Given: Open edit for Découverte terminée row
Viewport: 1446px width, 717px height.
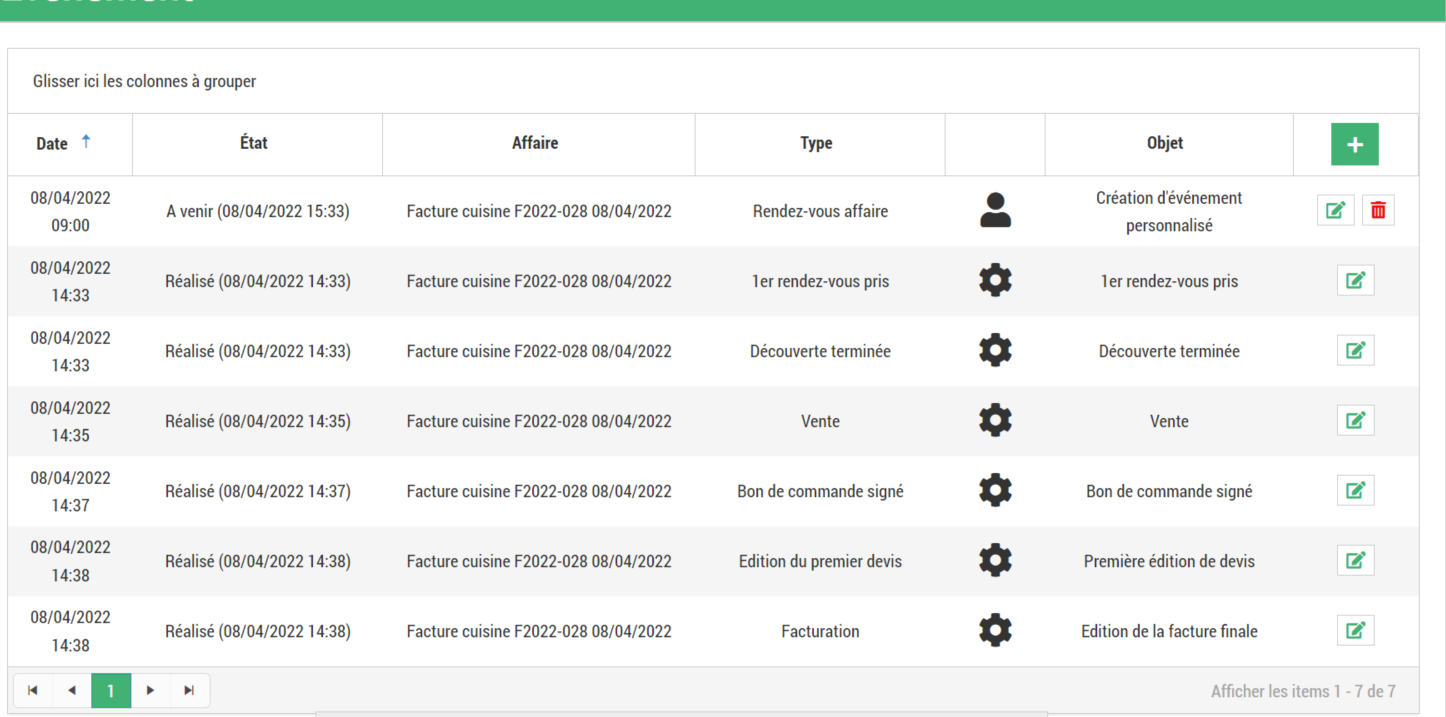Looking at the screenshot, I should coord(1355,351).
